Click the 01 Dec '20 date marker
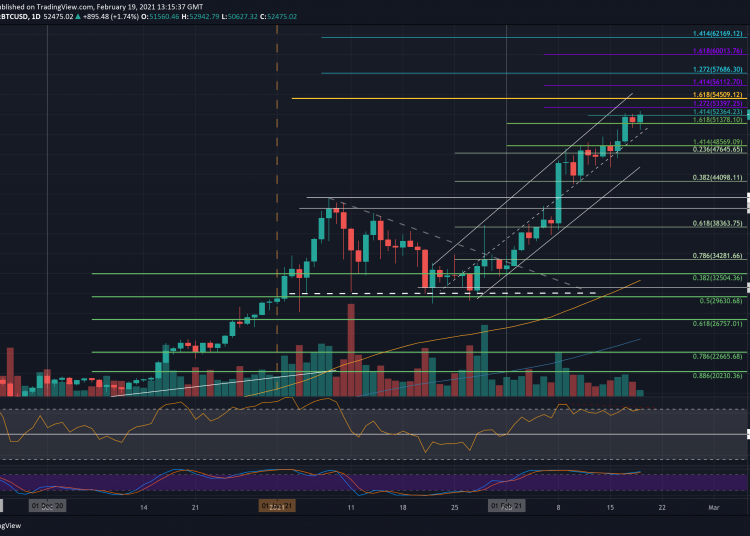 (47, 507)
